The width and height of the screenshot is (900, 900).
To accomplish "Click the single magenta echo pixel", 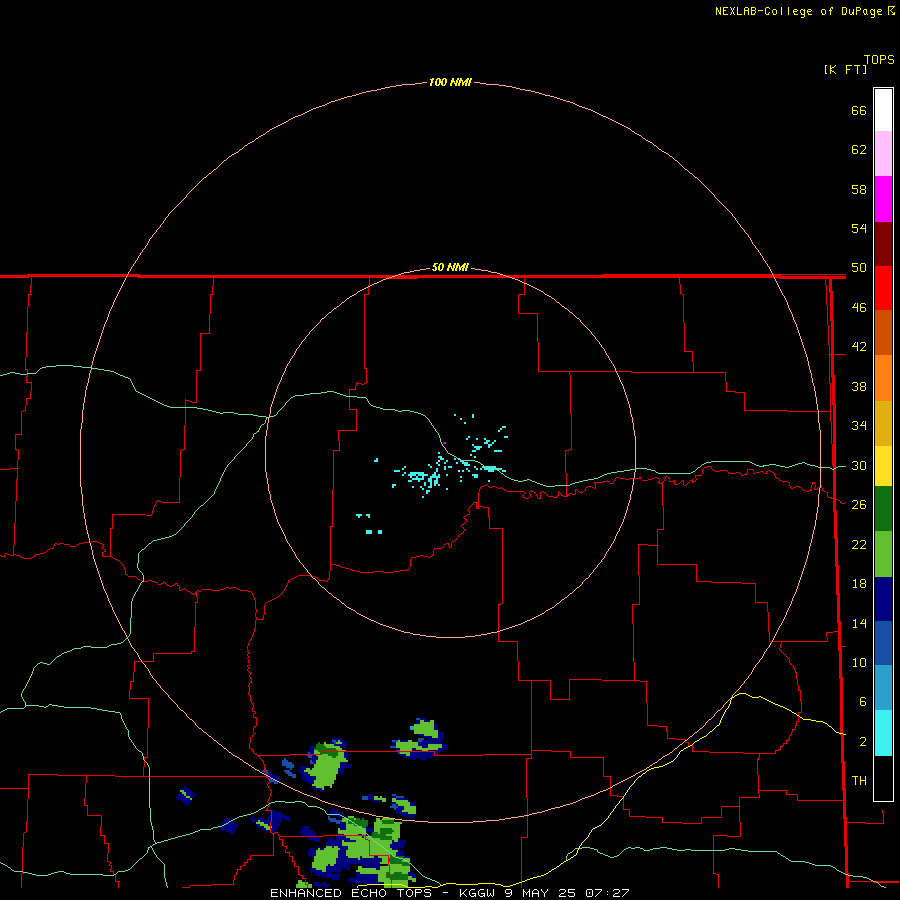I will click(x=445, y=443).
